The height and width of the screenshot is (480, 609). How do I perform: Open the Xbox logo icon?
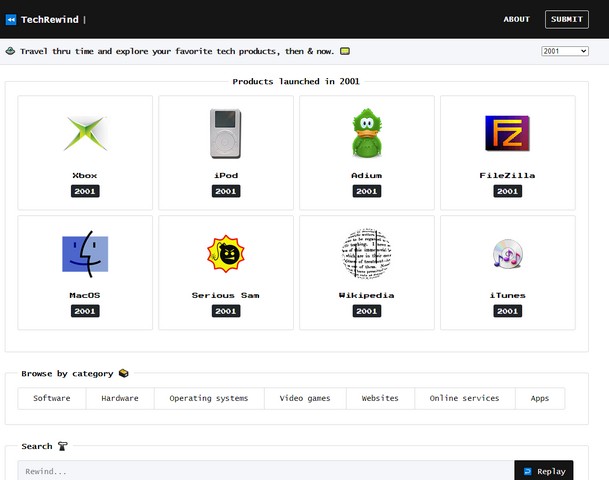[85, 133]
